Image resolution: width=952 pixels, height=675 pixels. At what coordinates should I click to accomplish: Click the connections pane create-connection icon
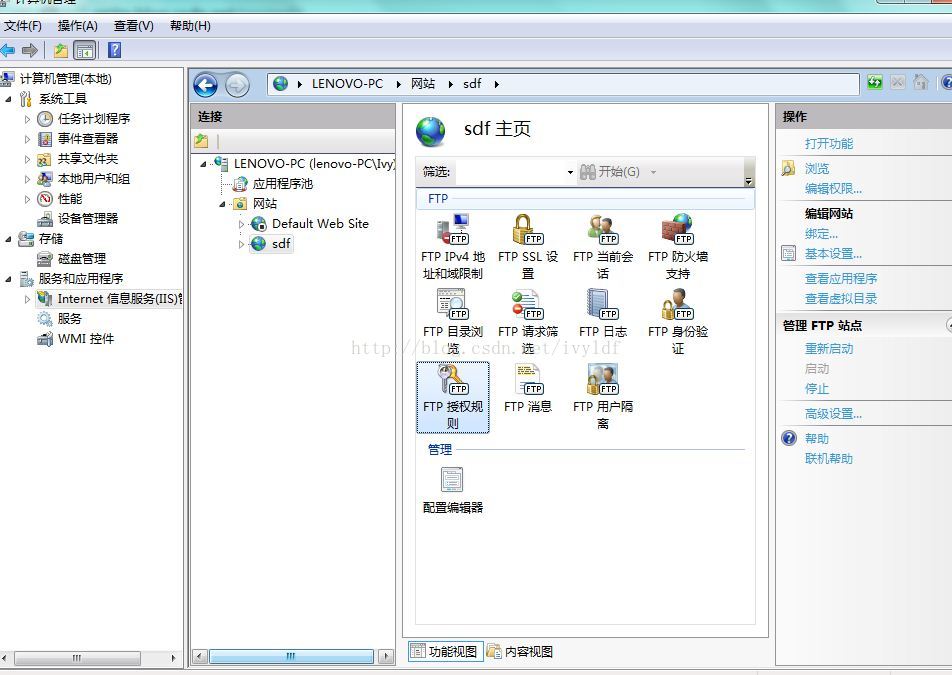click(x=201, y=141)
